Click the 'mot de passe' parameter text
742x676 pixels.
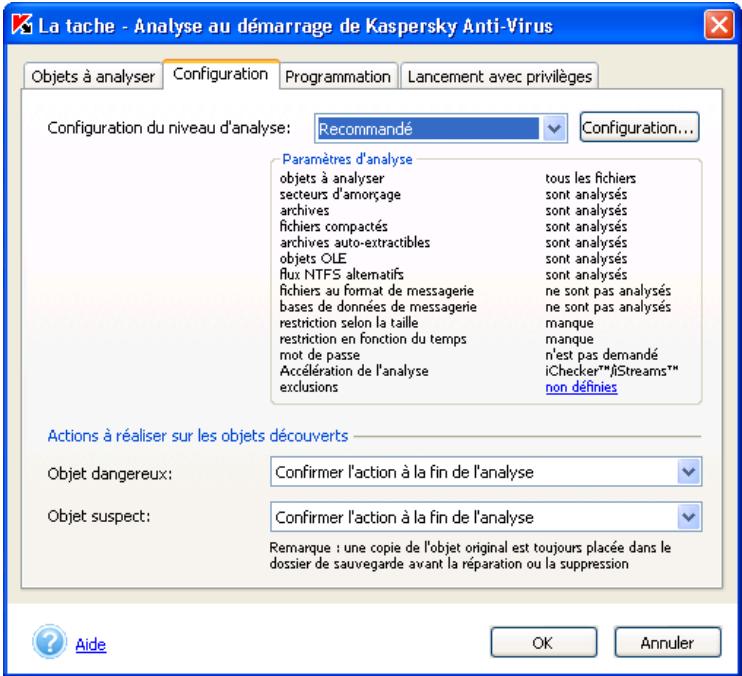pos(319,355)
